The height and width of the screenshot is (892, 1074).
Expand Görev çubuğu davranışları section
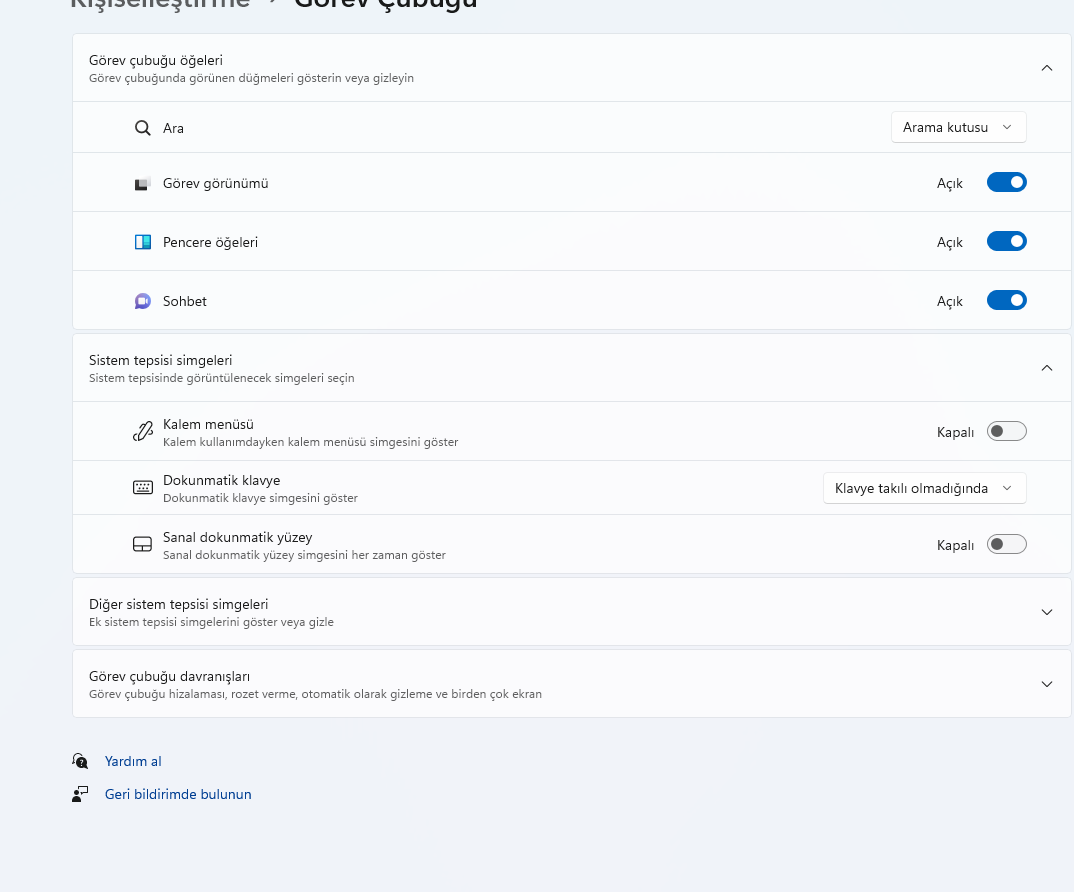[1047, 684]
